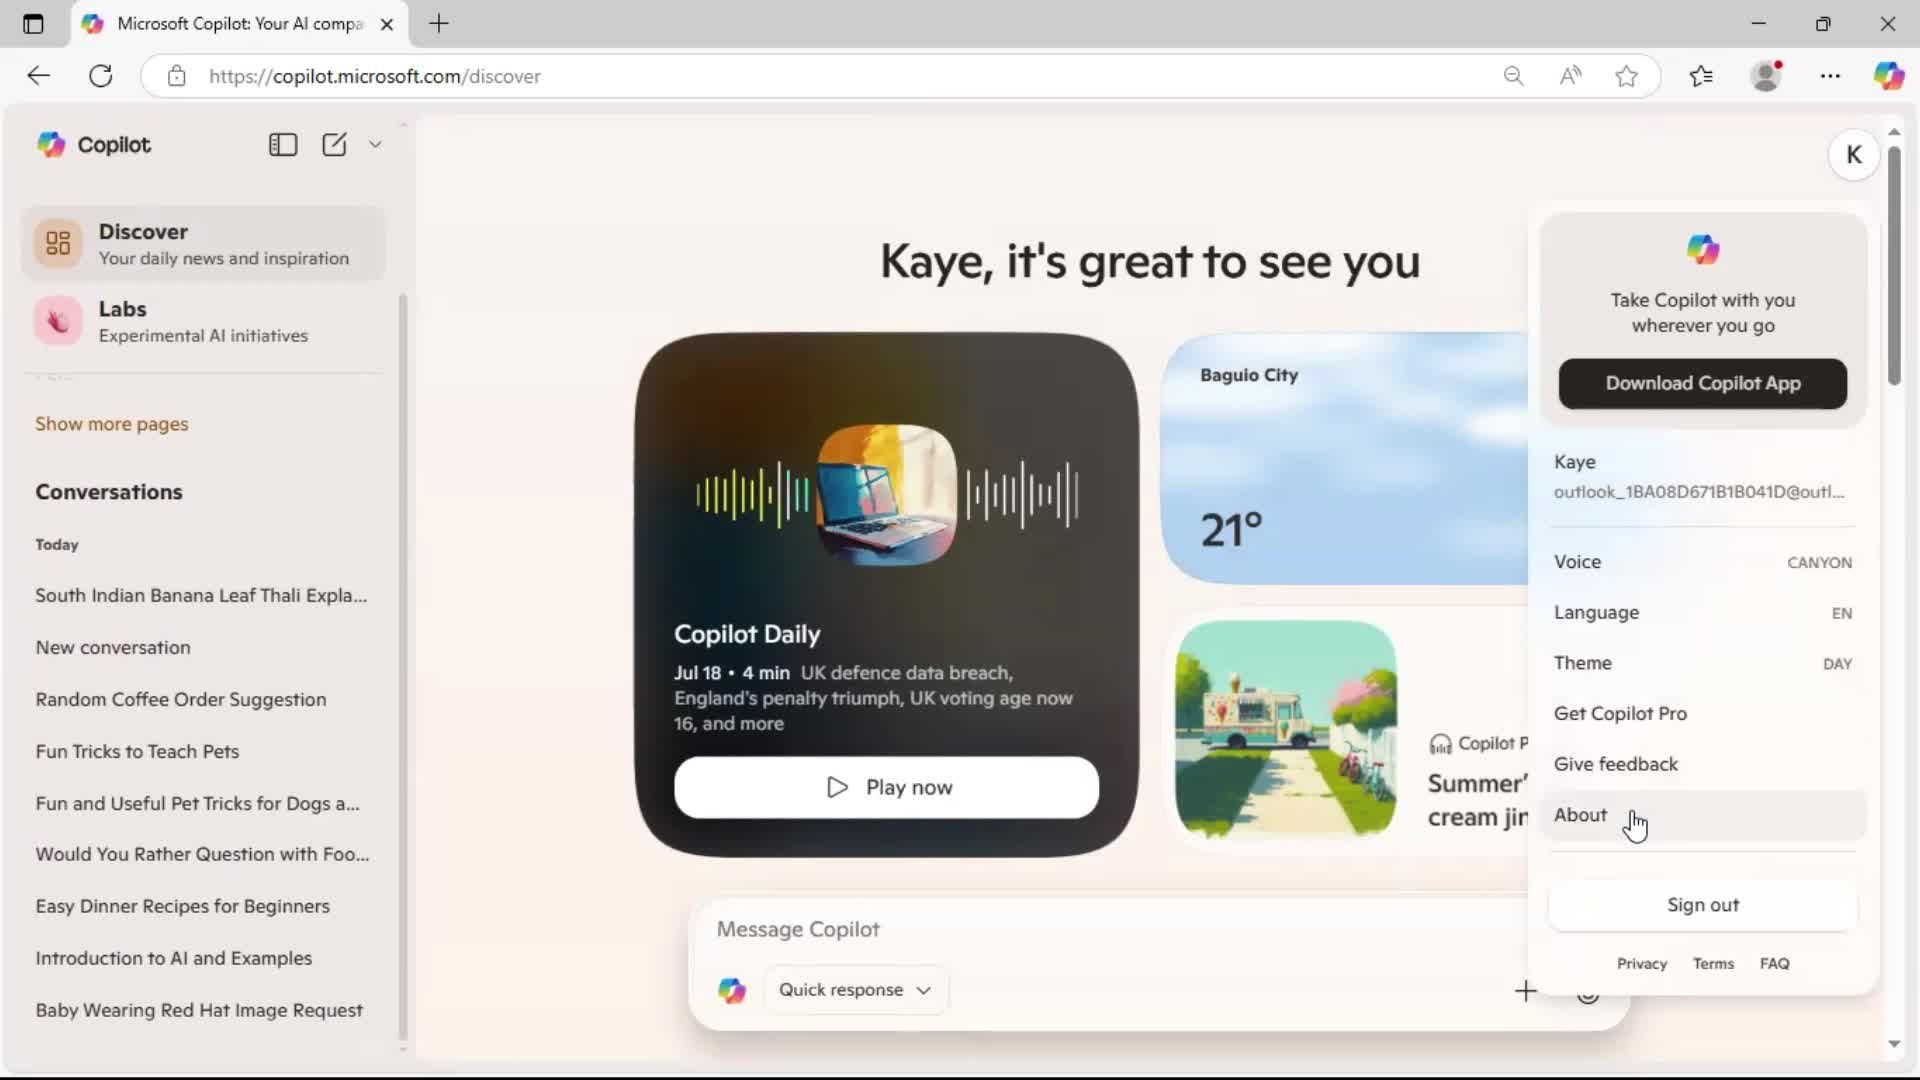Open browser Settings and more ellipsis
The width and height of the screenshot is (1920, 1080).
(1830, 76)
